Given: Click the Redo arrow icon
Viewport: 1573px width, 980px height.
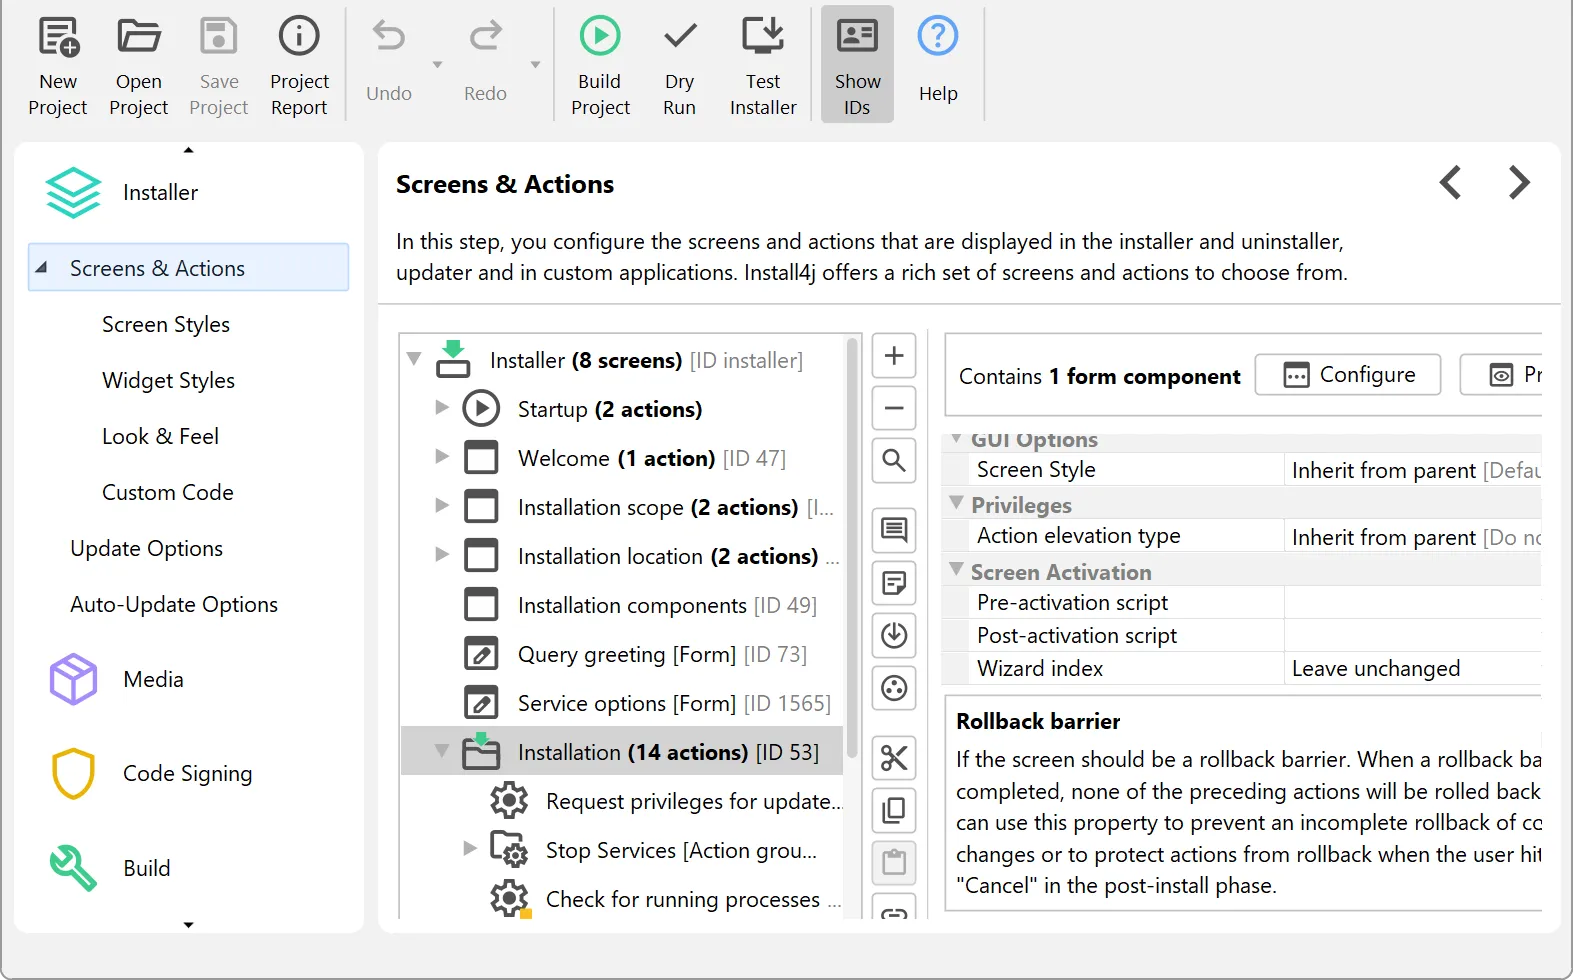Looking at the screenshot, I should pyautogui.click(x=485, y=37).
